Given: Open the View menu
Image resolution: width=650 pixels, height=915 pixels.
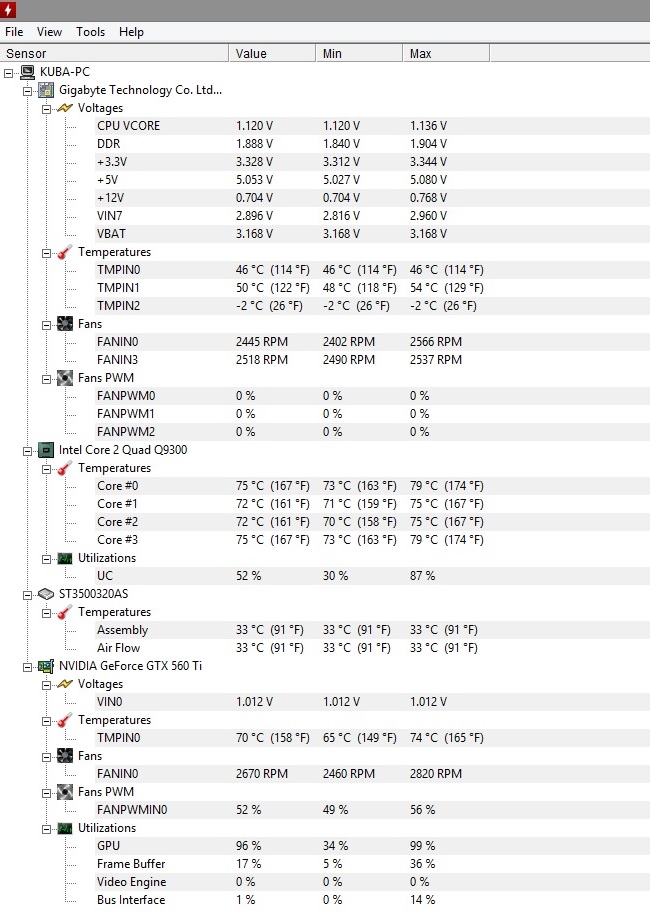Looking at the screenshot, I should pos(49,32).
